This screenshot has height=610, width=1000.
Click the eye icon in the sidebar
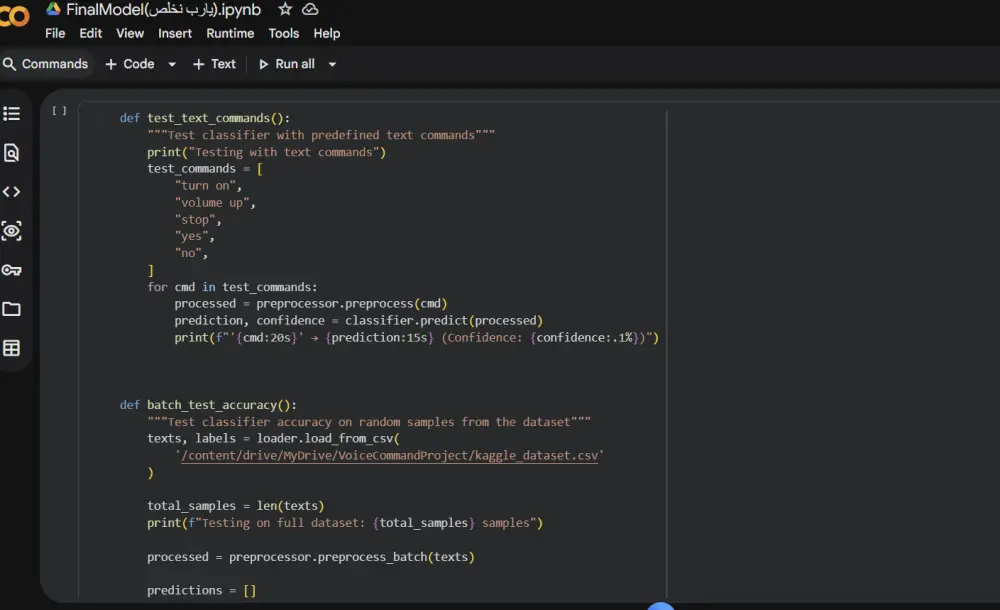click(x=12, y=231)
